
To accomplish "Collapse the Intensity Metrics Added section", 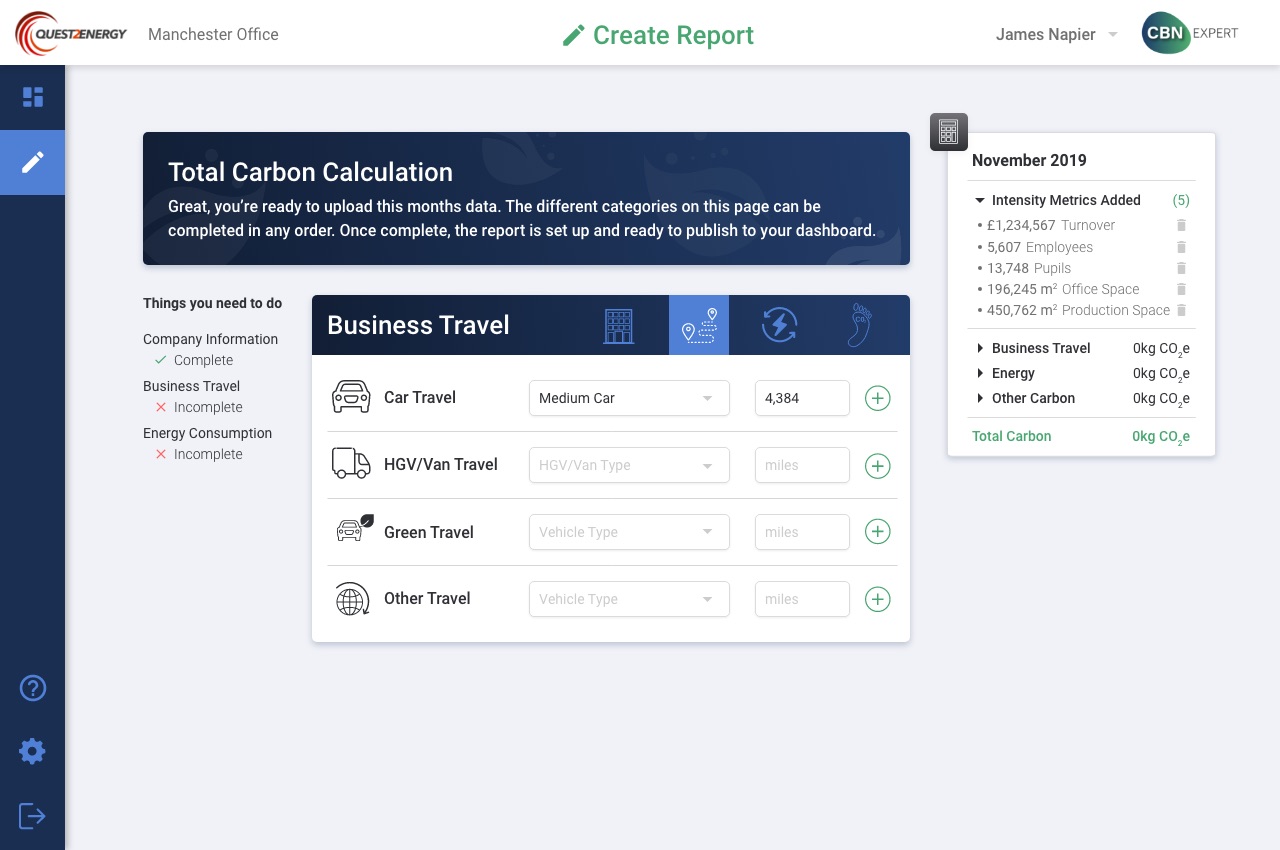I will coord(980,201).
